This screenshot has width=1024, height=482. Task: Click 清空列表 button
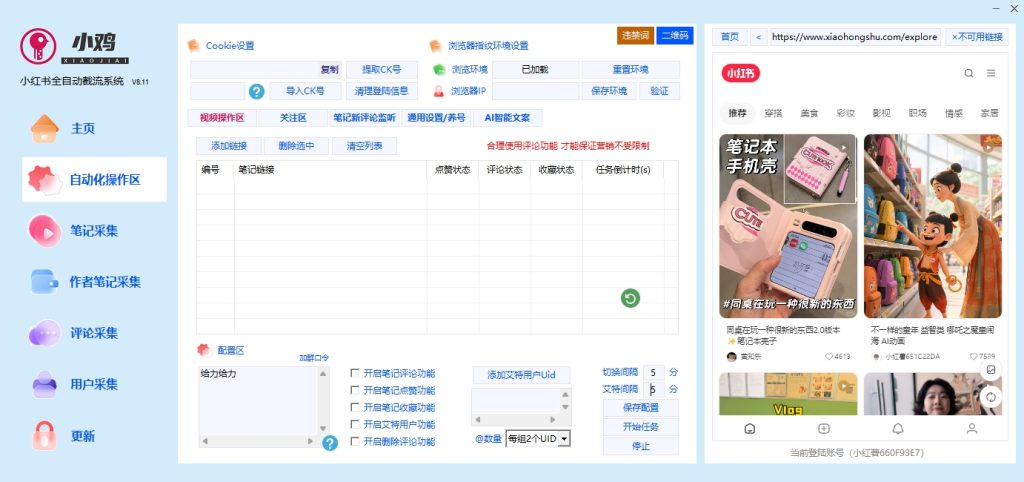point(364,146)
